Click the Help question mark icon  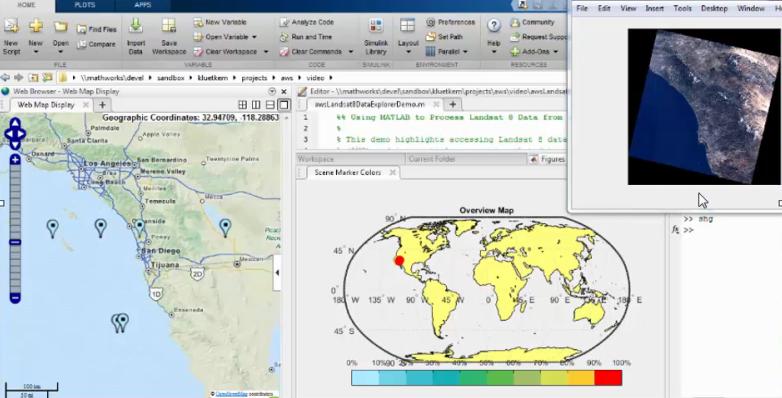[x=493, y=26]
